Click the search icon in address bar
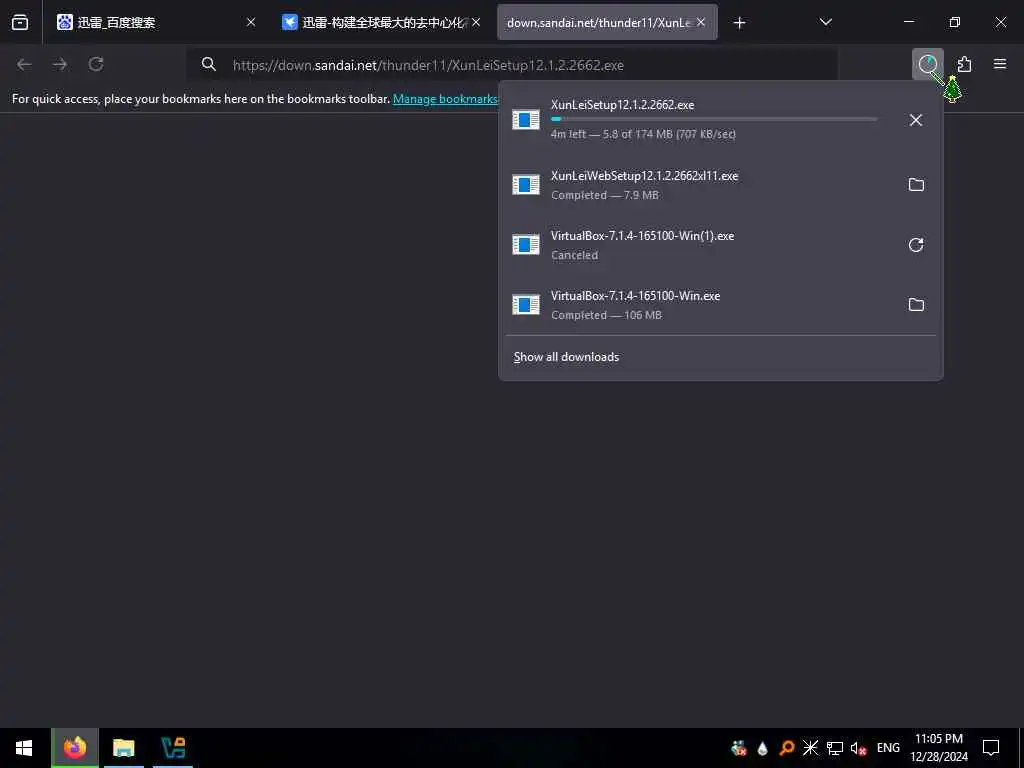Image resolution: width=1024 pixels, height=768 pixels. [208, 64]
